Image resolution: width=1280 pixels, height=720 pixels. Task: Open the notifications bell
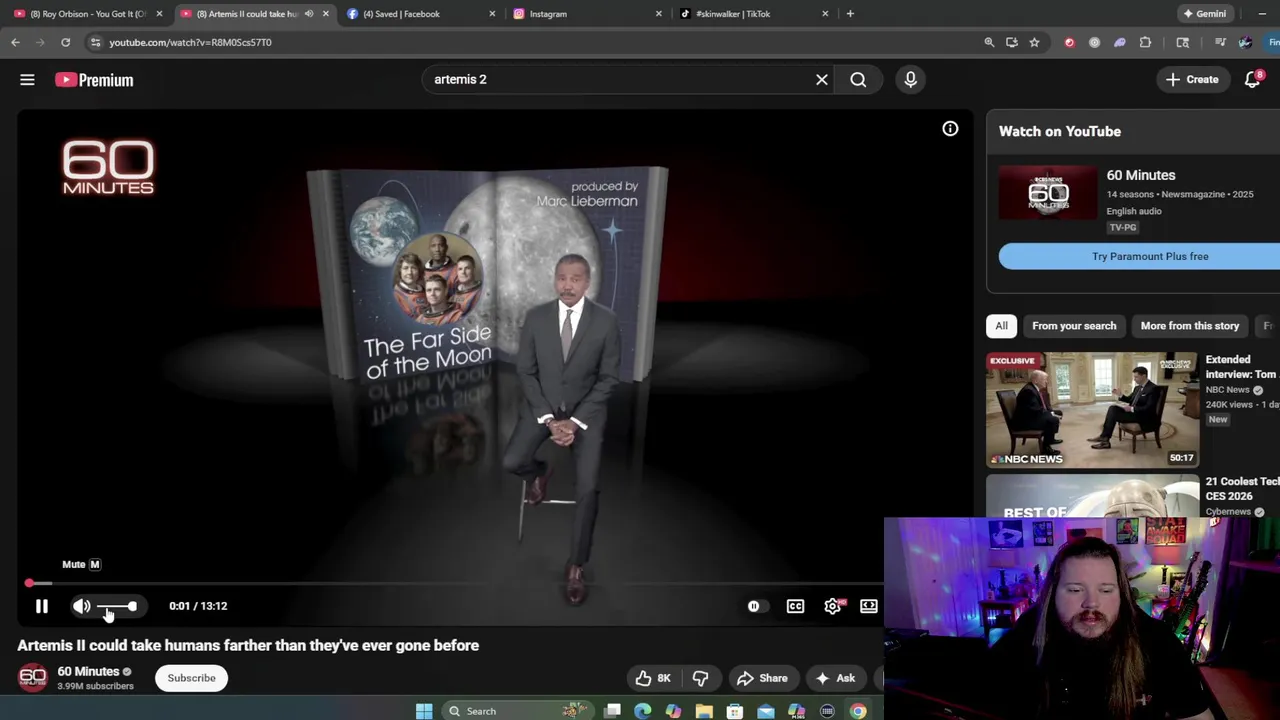point(1252,79)
